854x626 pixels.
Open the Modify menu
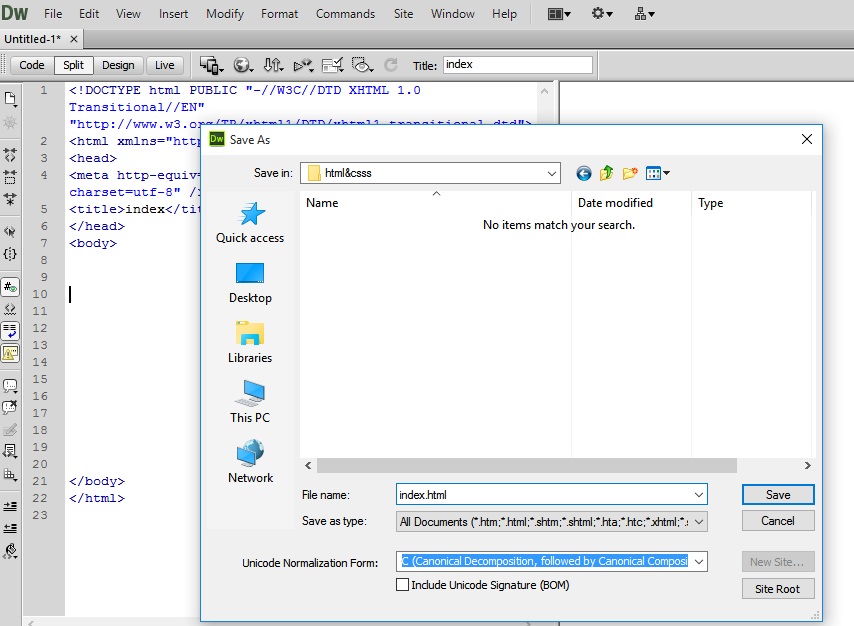(x=224, y=14)
